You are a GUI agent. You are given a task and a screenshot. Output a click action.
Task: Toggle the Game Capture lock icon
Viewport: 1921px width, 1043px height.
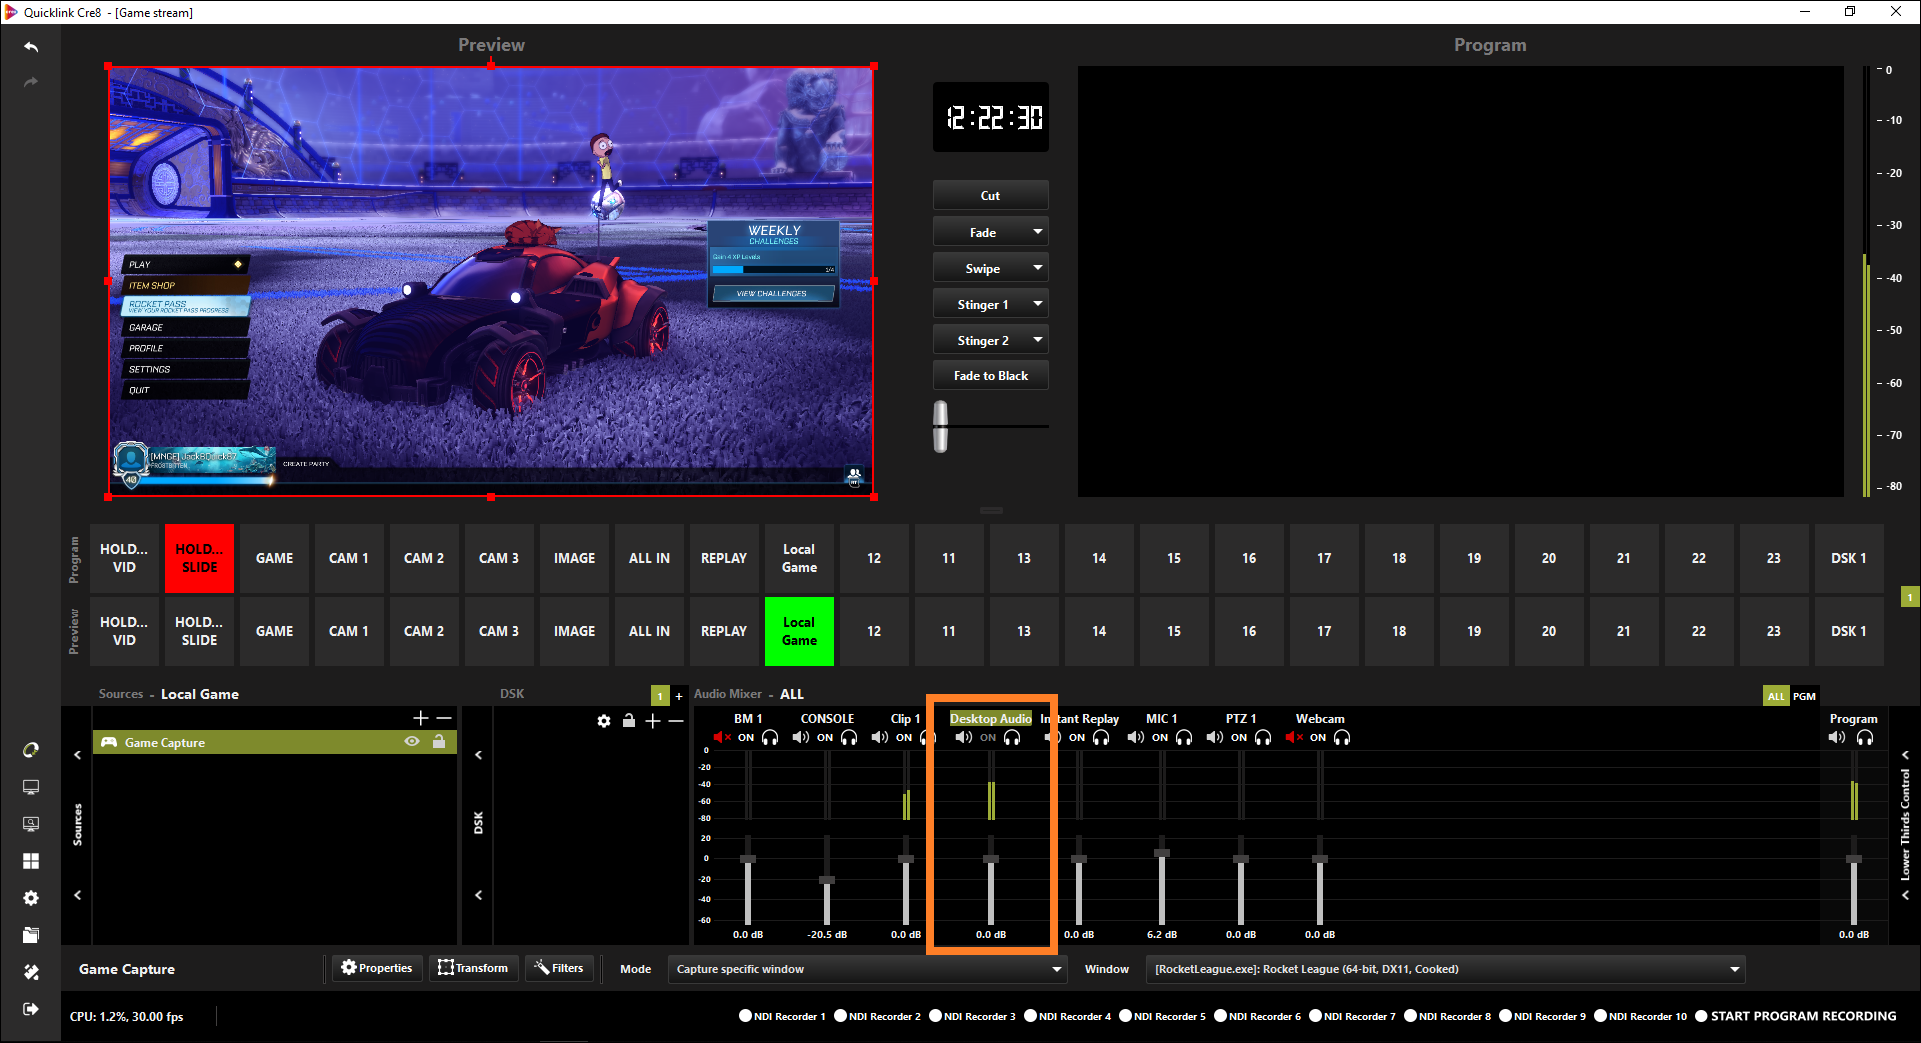point(439,742)
